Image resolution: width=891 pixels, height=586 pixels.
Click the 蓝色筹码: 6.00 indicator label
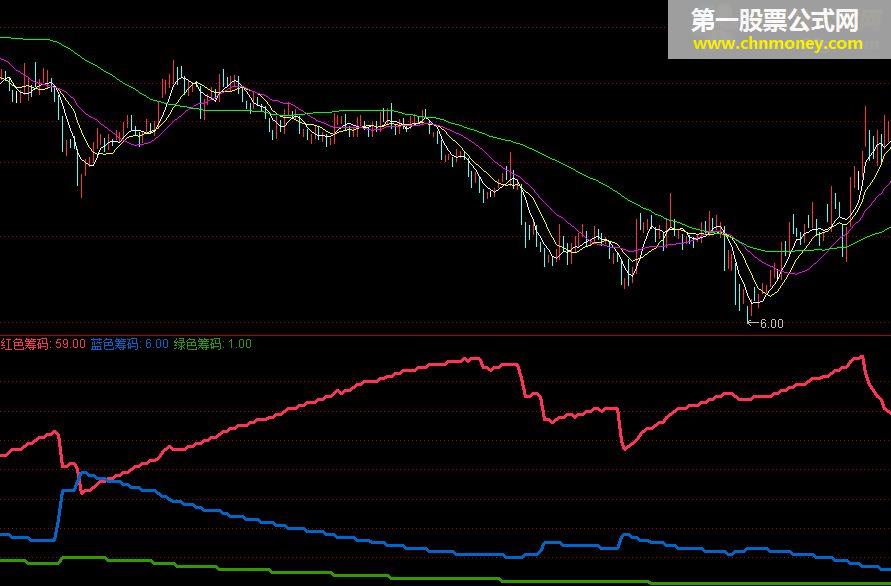coord(130,344)
